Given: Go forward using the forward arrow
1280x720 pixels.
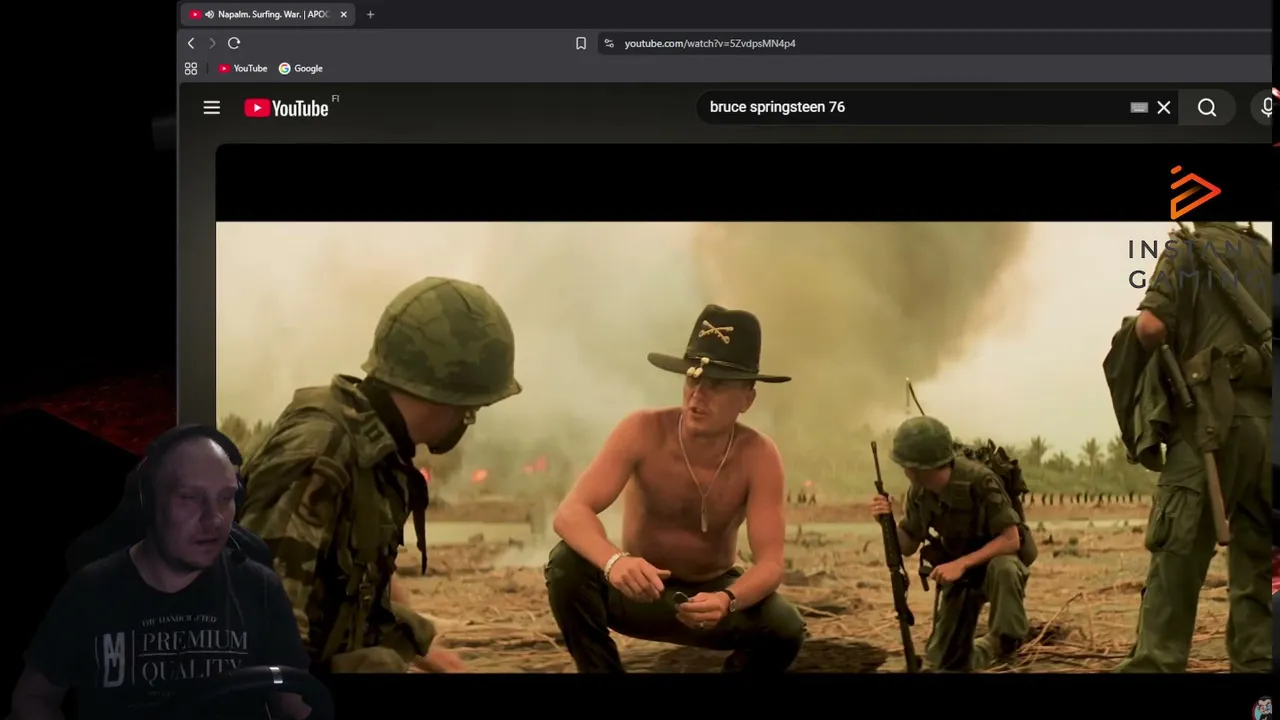Looking at the screenshot, I should (x=212, y=43).
